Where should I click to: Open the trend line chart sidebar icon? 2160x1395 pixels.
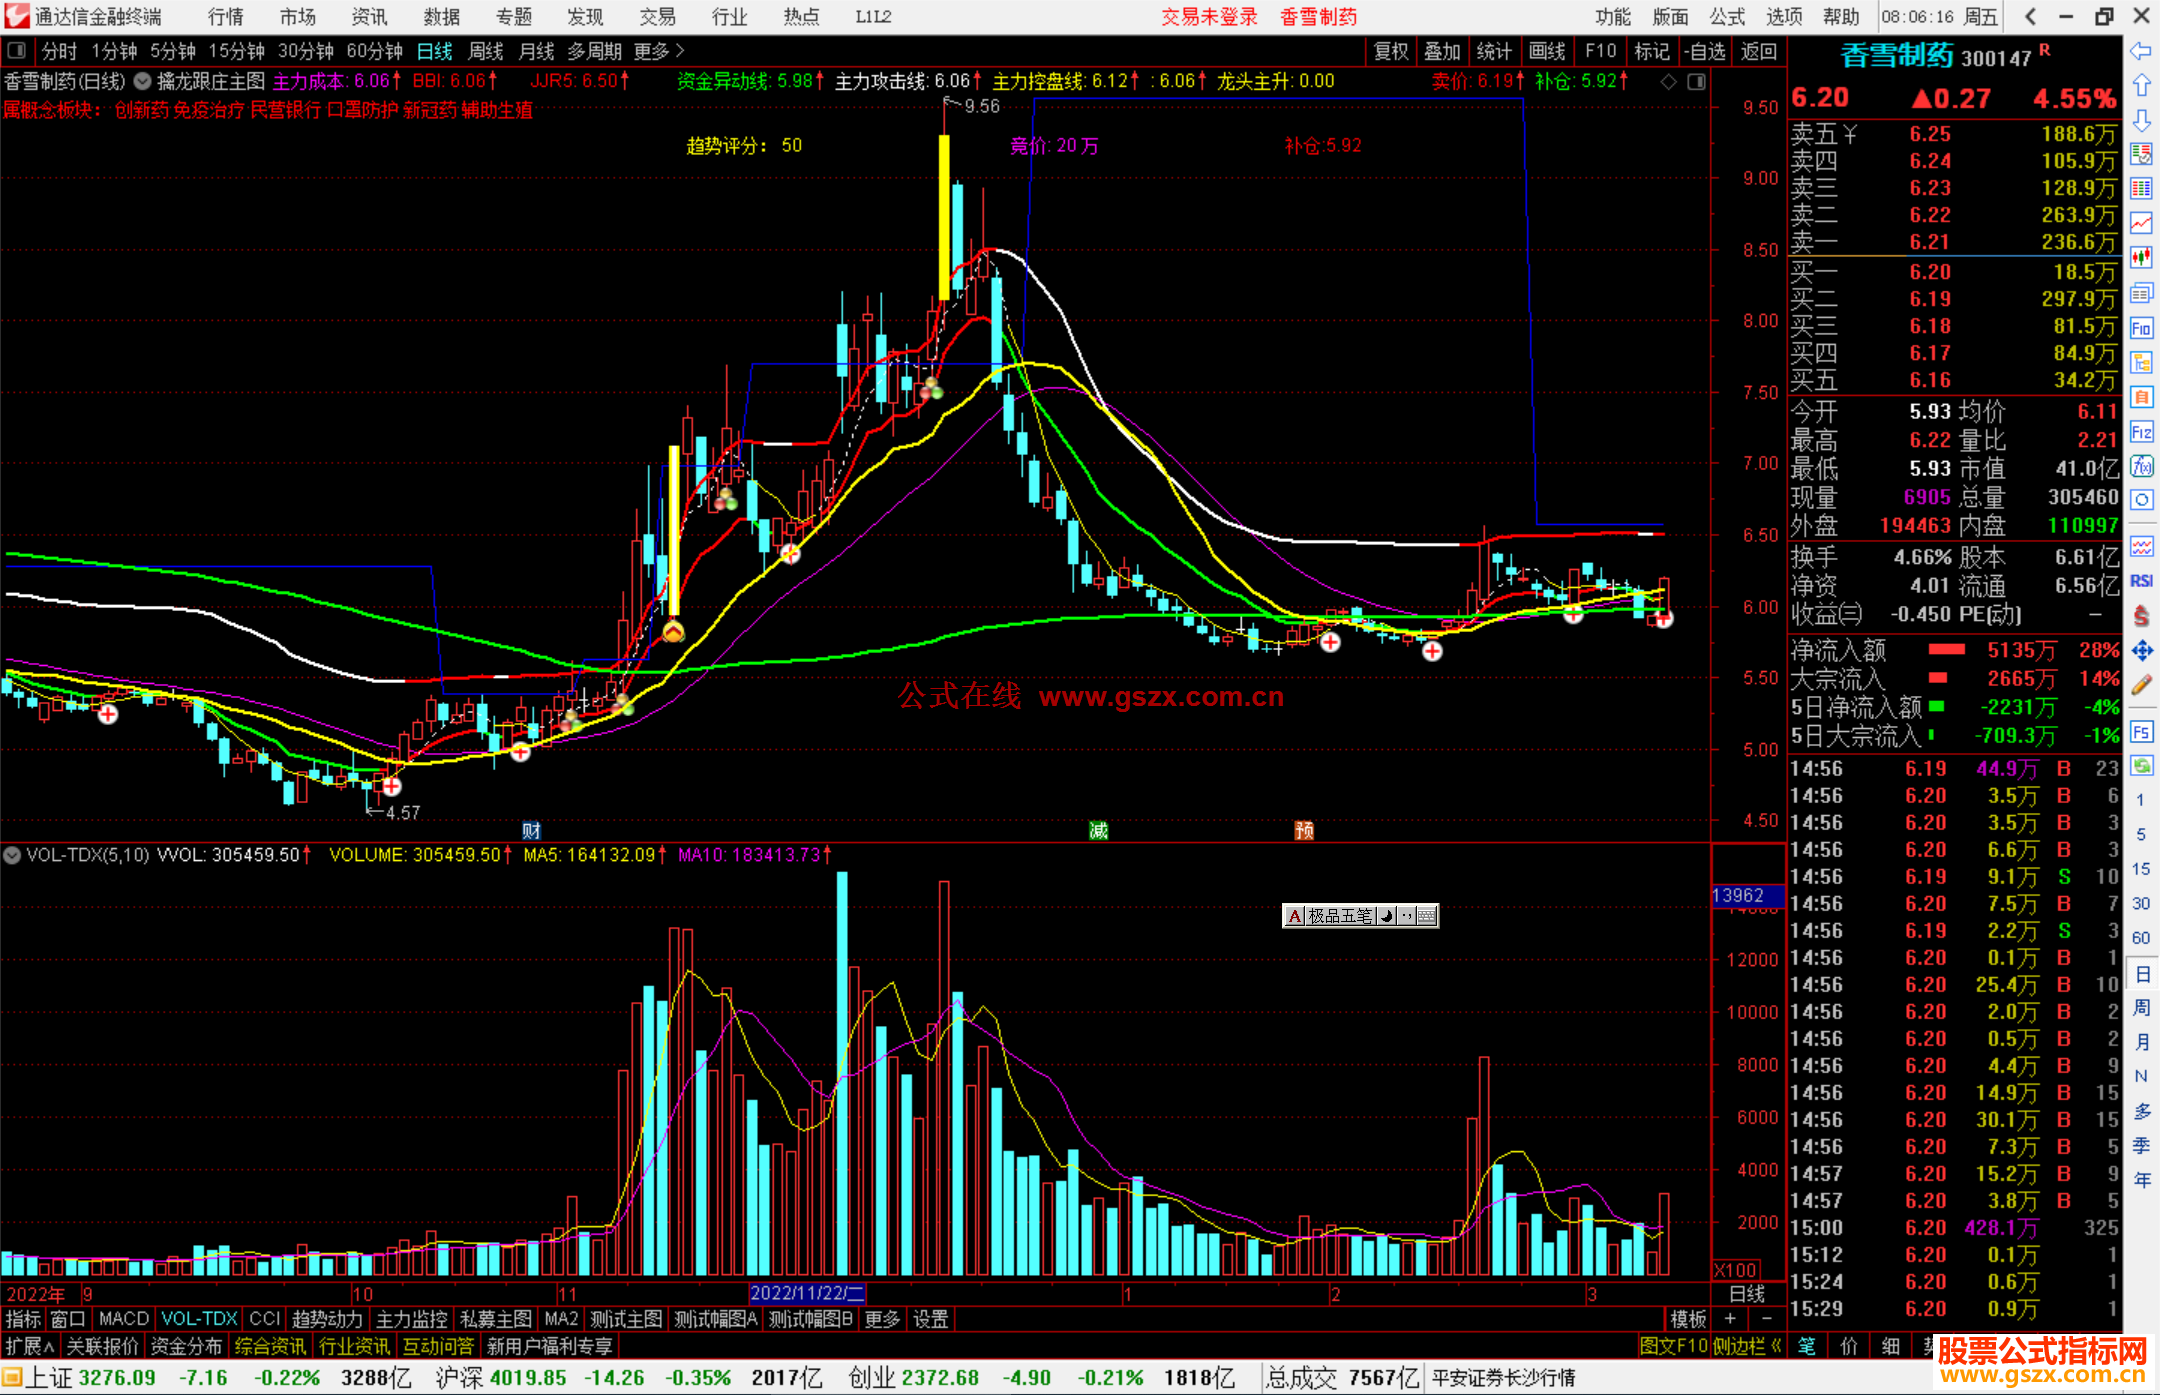(2141, 223)
